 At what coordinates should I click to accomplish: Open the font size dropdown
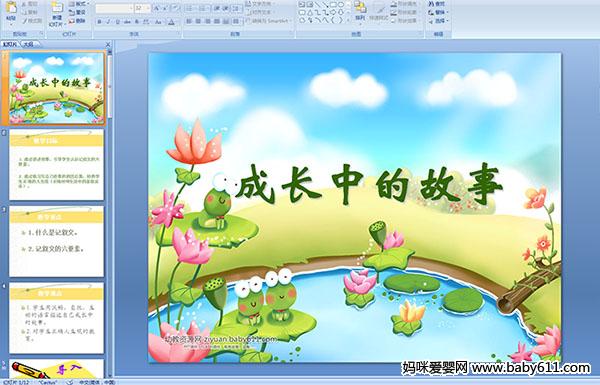148,8
